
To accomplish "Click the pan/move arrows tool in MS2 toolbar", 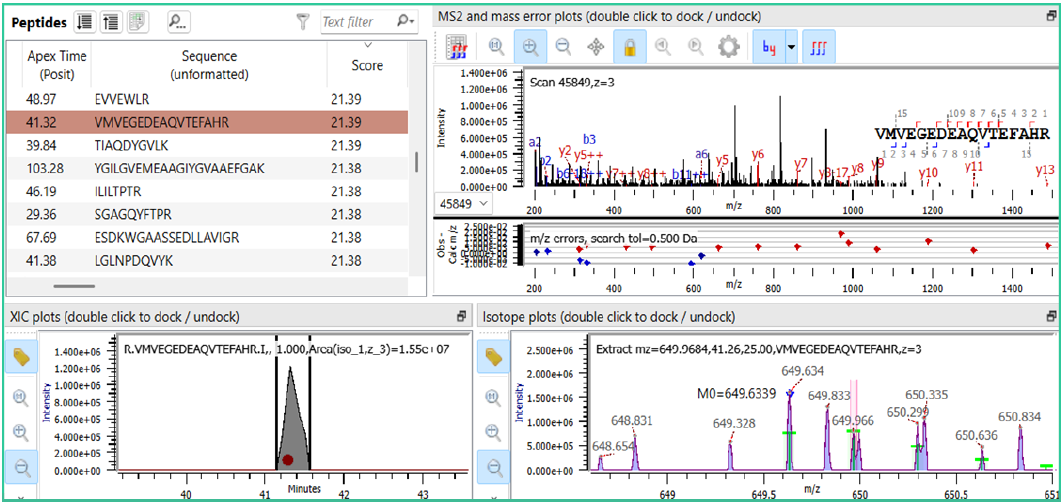I will tap(597, 47).
